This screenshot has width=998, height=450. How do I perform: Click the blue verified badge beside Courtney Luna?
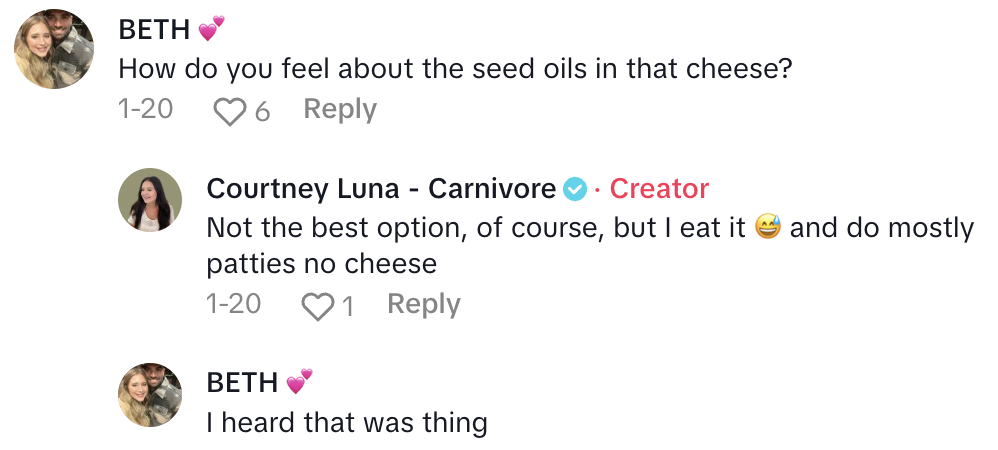[x=575, y=188]
